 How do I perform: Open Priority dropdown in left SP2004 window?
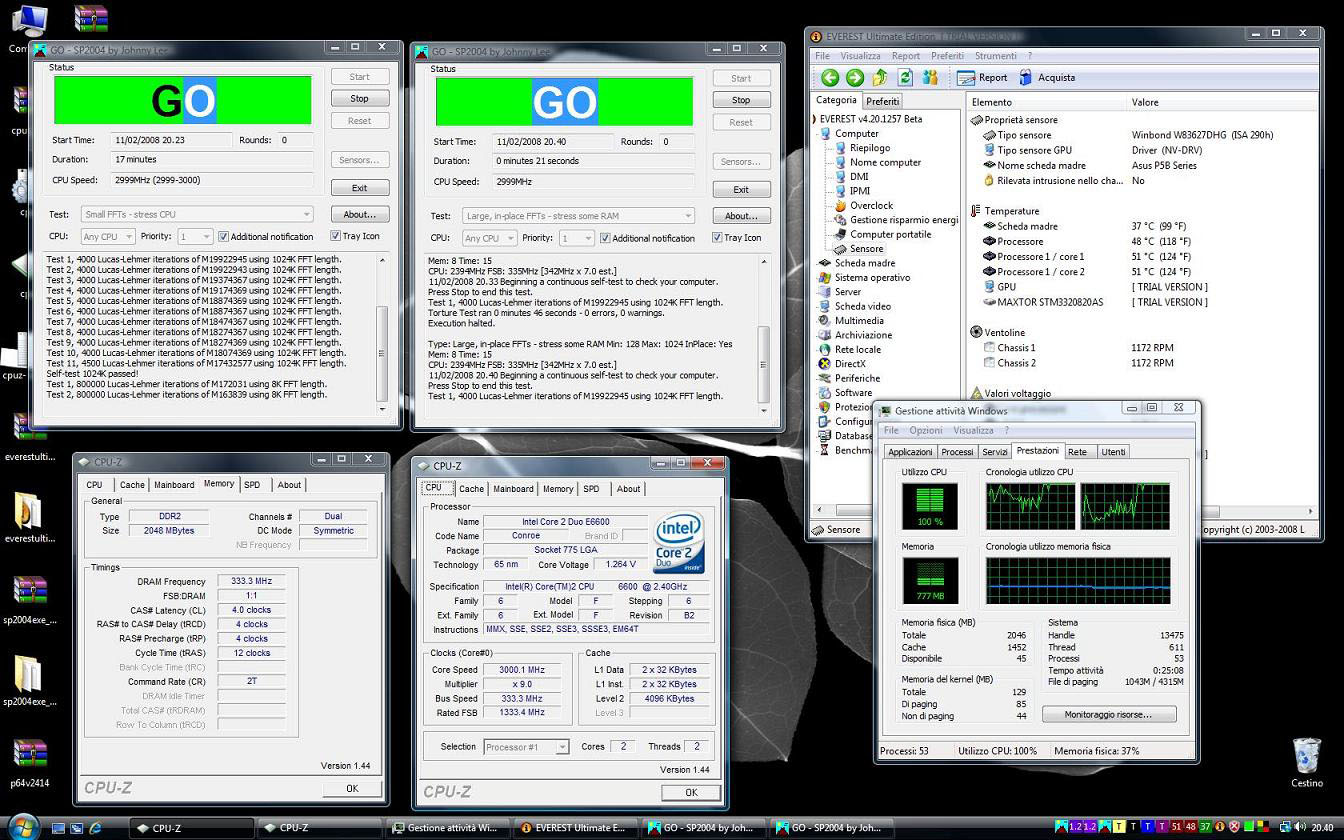pyautogui.click(x=195, y=237)
